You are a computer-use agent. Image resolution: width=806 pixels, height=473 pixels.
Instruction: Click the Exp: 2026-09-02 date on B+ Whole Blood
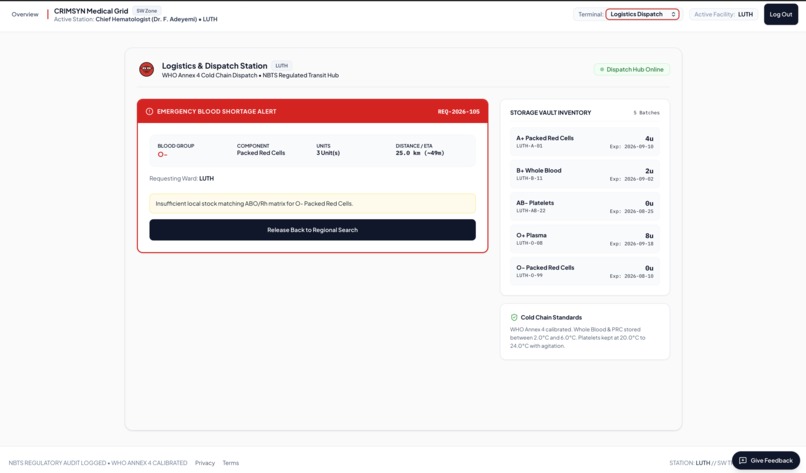[x=631, y=179]
